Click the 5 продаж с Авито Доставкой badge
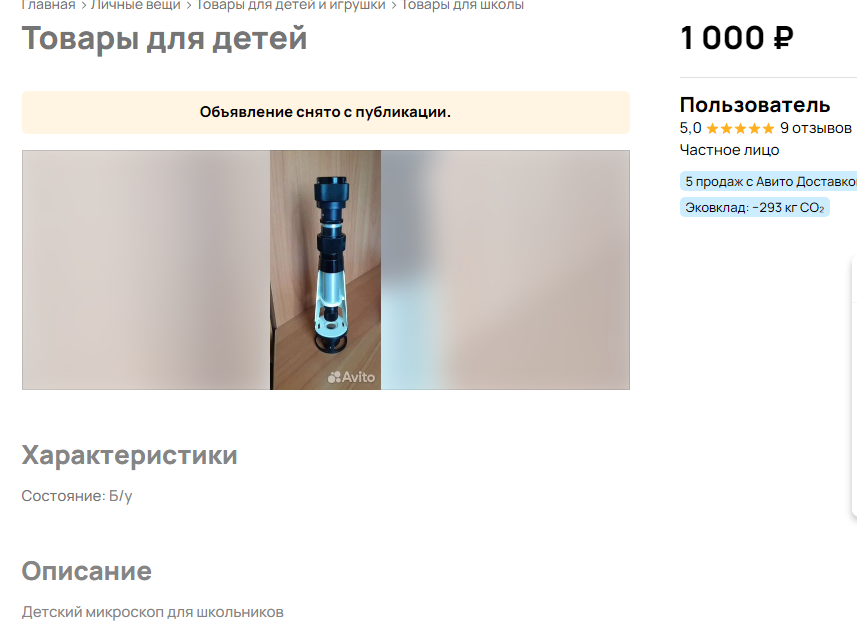Viewport: 857px width, 634px height. (x=768, y=181)
